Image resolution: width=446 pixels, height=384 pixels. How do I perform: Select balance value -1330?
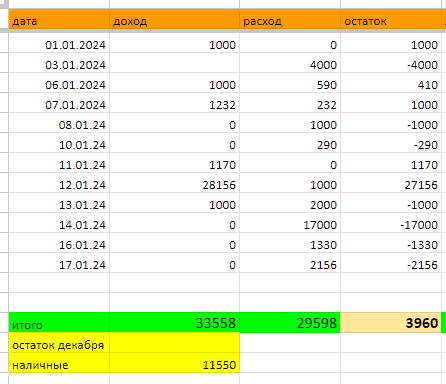tap(391, 243)
